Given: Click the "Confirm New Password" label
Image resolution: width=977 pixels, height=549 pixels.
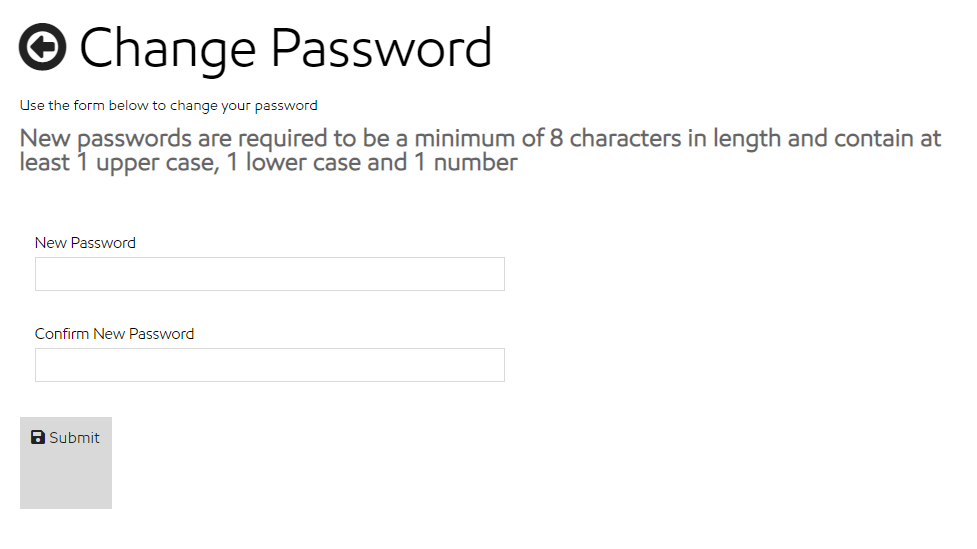Looking at the screenshot, I should (x=114, y=334).
